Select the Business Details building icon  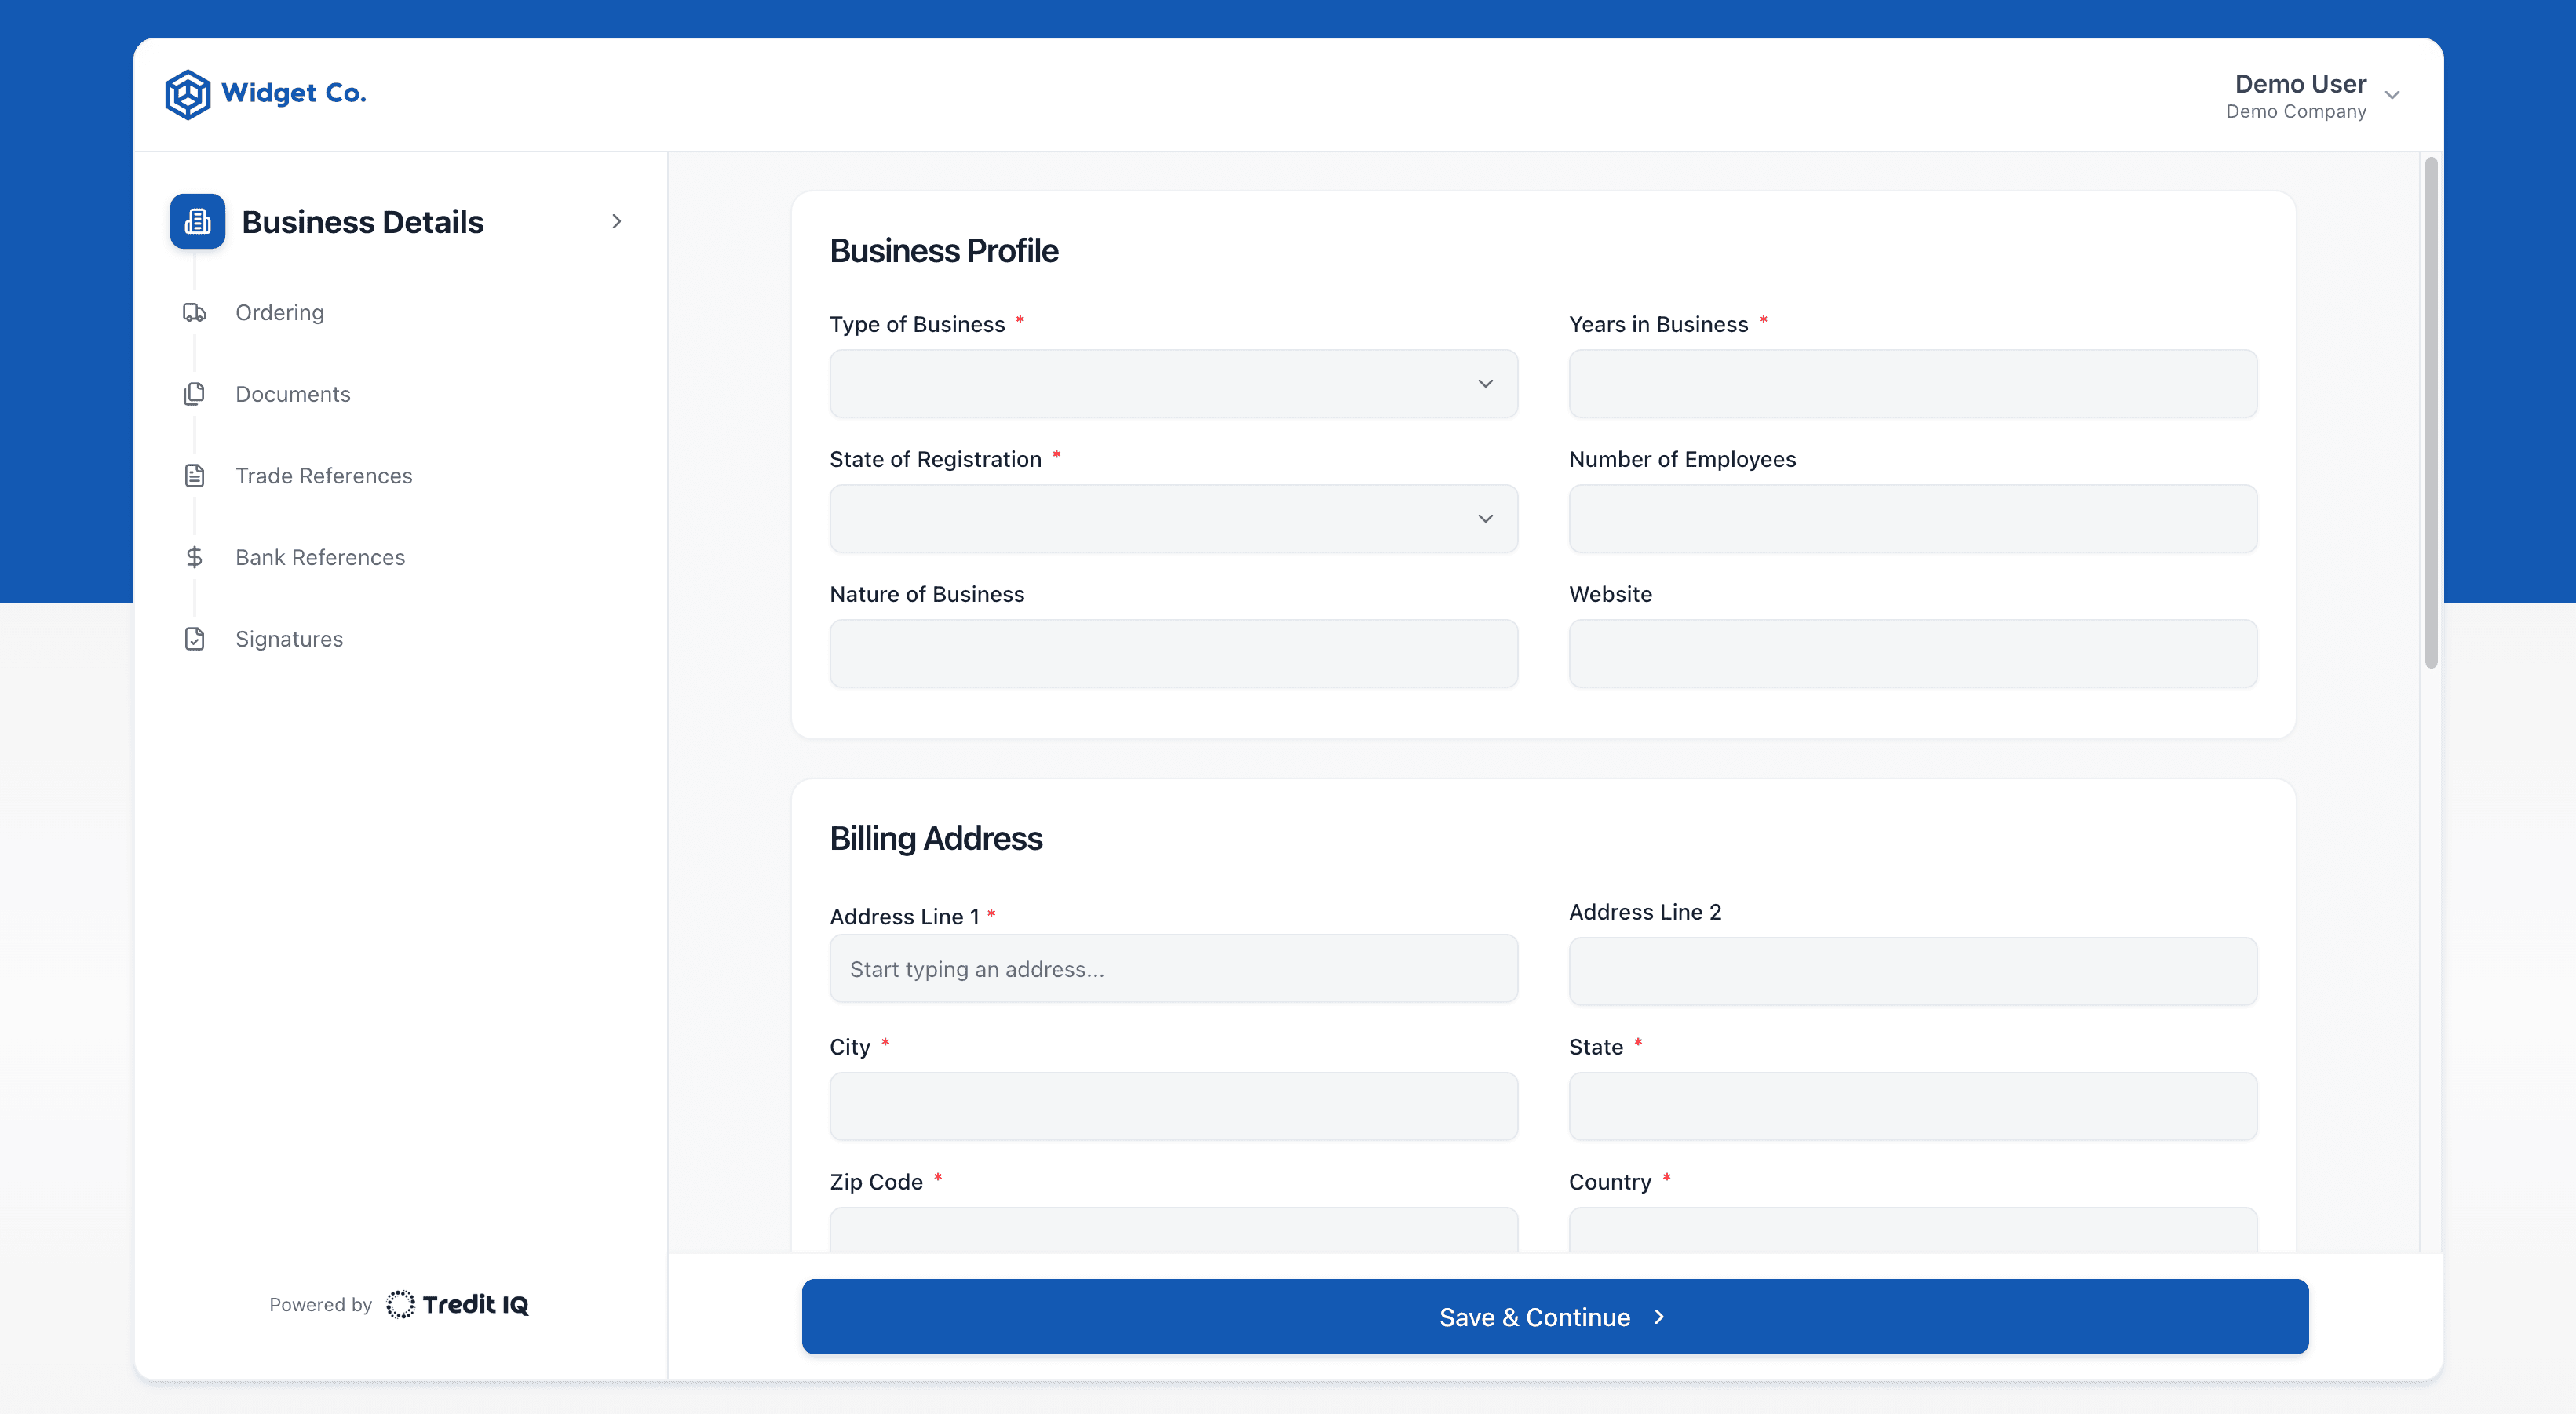click(196, 221)
